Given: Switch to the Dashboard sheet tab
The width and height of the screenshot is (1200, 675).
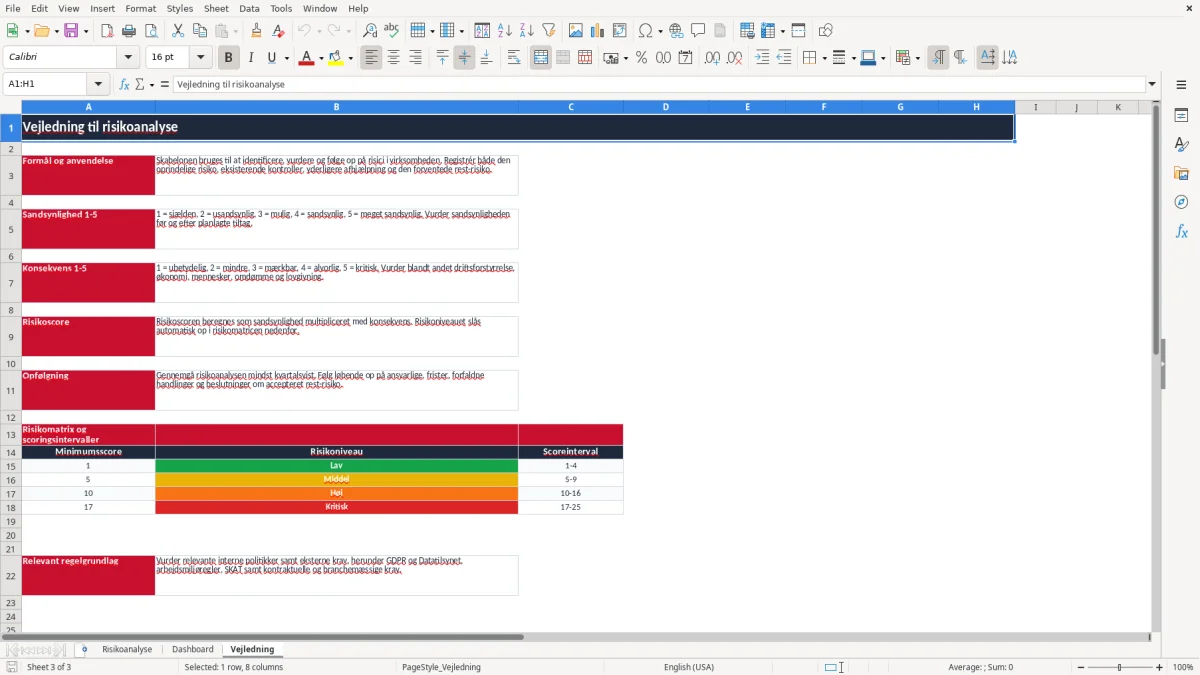Looking at the screenshot, I should tap(193, 649).
